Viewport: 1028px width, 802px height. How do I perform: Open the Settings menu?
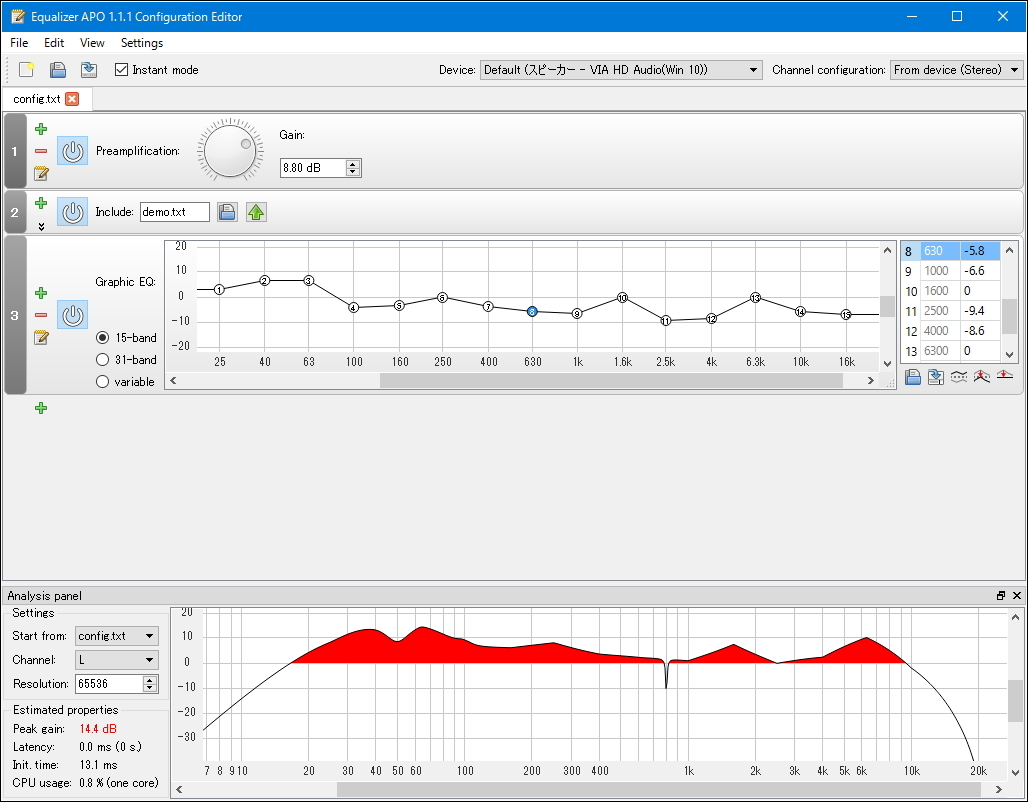(x=141, y=43)
